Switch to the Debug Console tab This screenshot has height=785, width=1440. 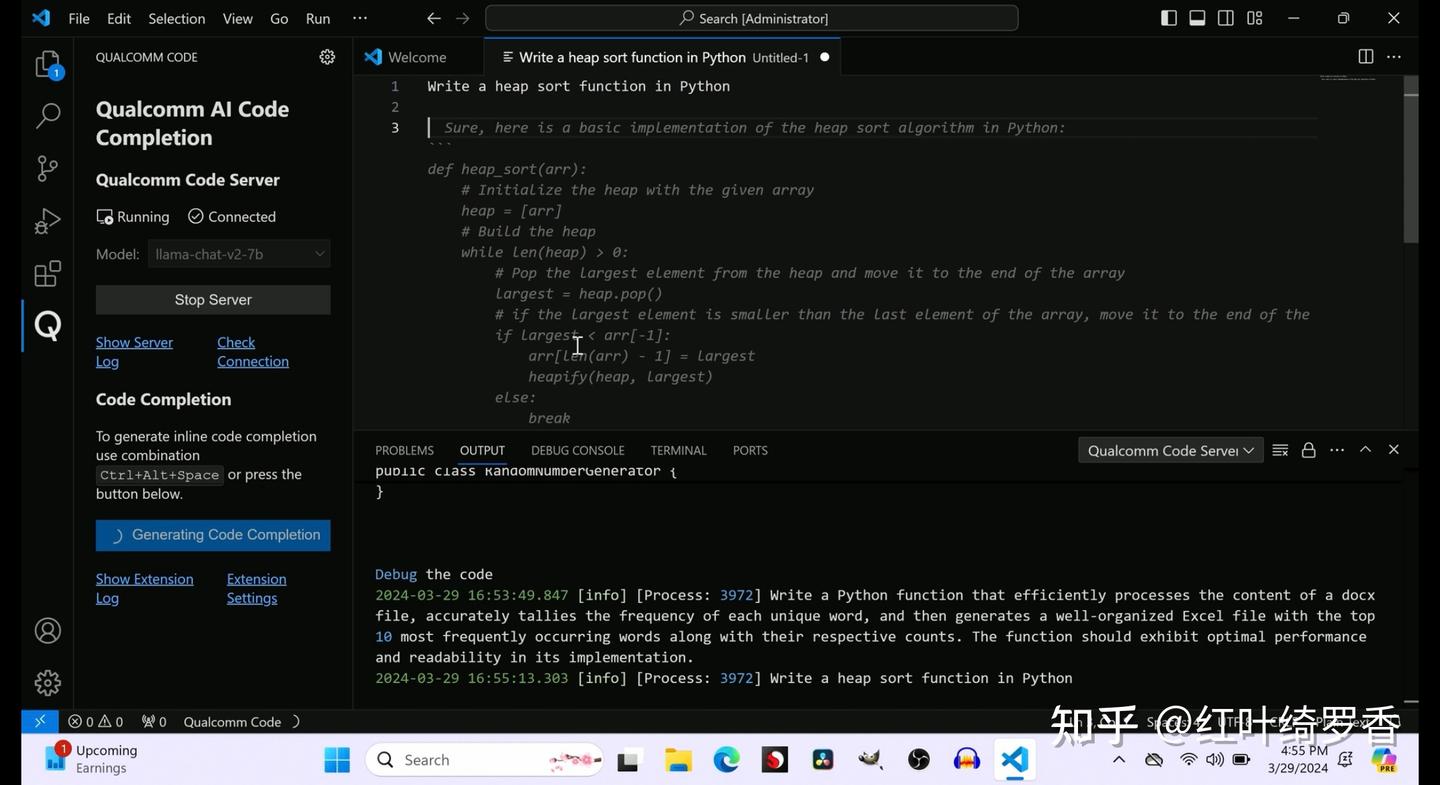[578, 450]
